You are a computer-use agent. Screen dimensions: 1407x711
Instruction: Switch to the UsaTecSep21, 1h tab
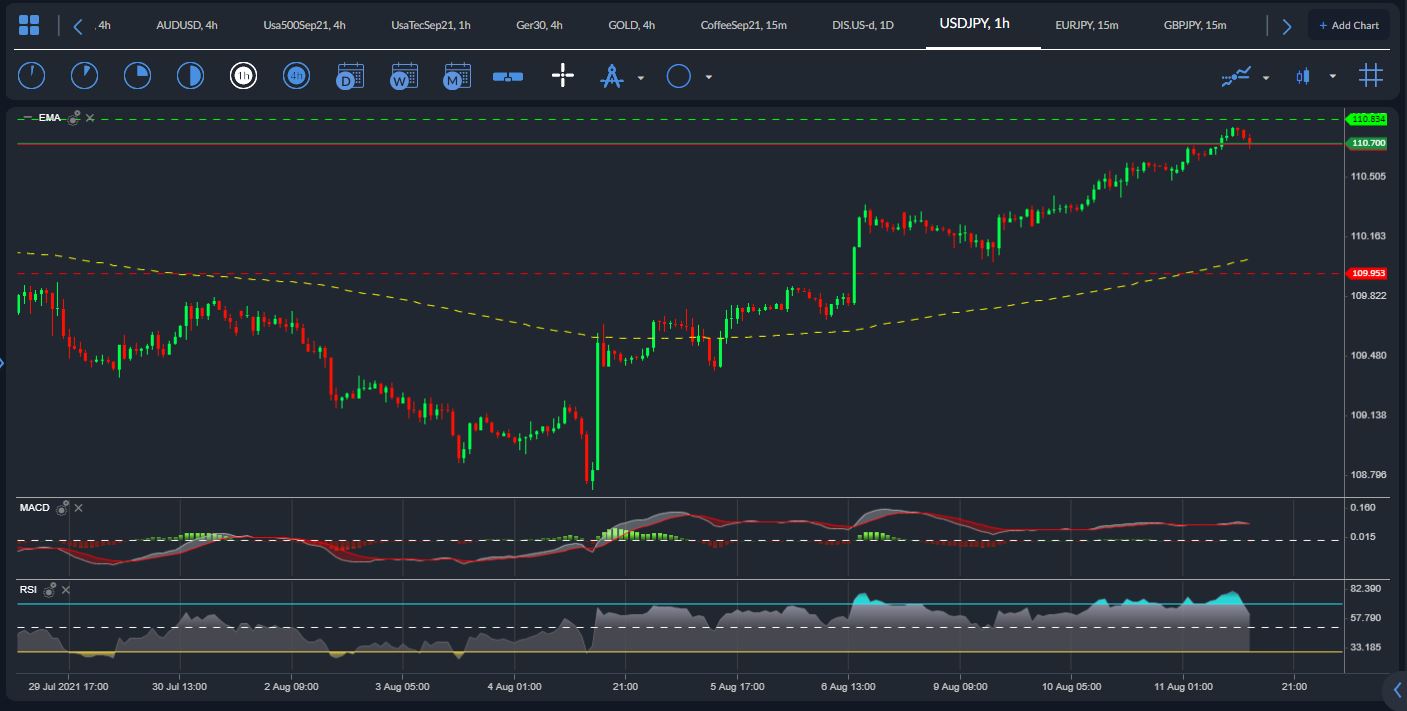tap(431, 25)
